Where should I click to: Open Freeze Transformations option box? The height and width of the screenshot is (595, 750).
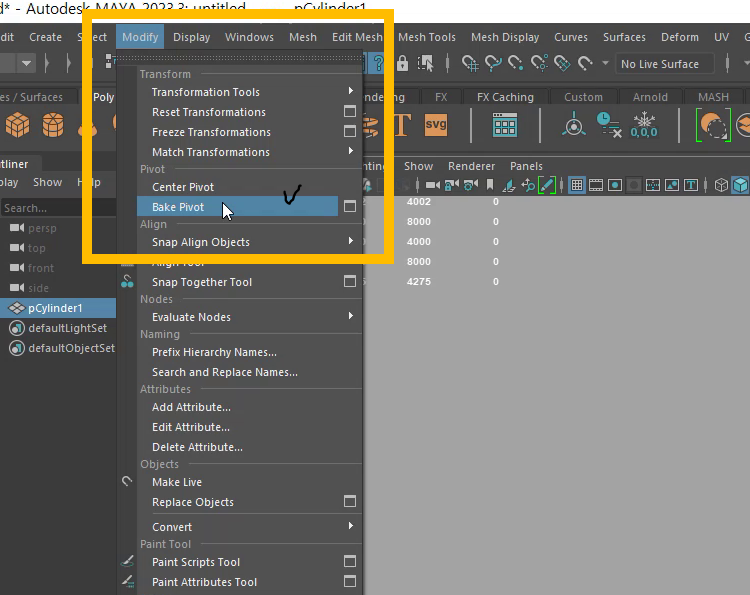click(350, 132)
